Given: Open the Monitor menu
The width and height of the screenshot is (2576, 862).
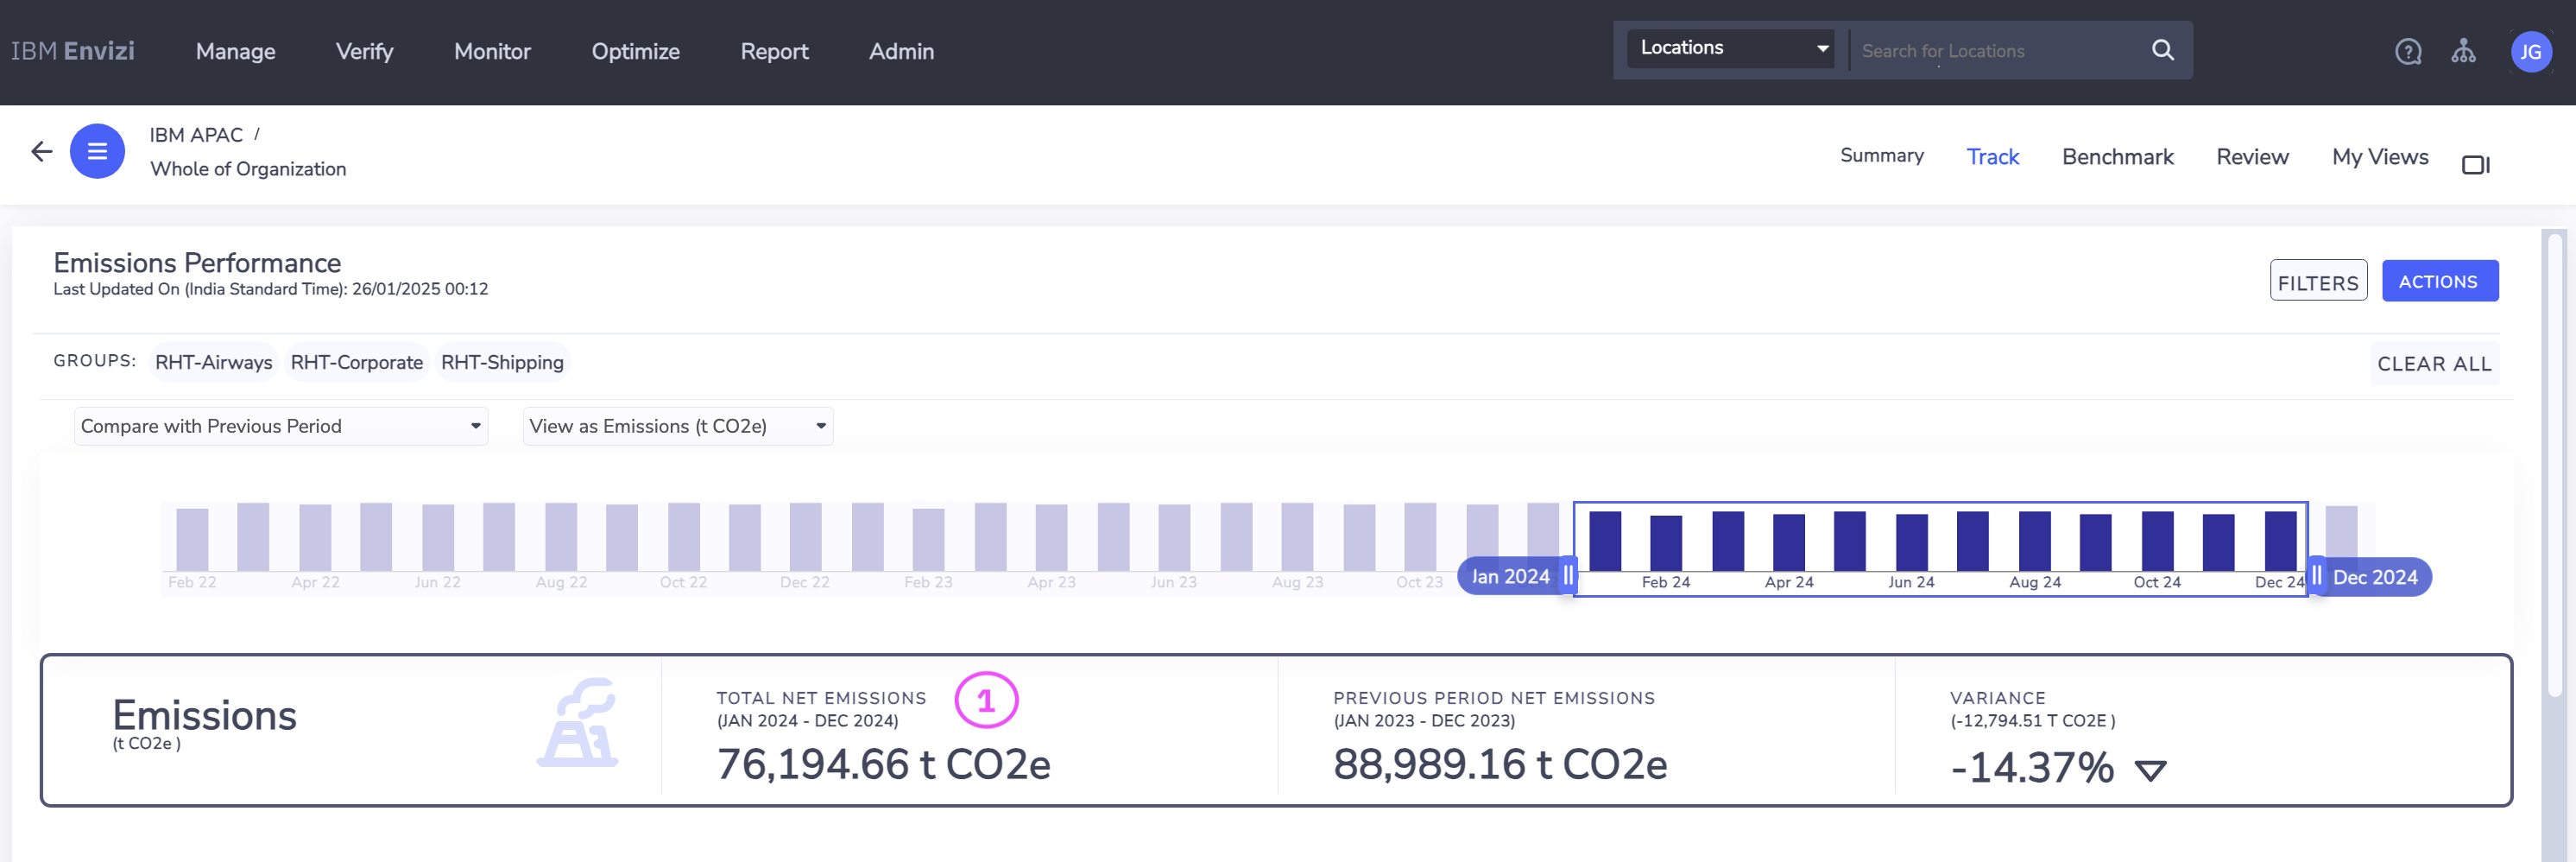Looking at the screenshot, I should [492, 51].
